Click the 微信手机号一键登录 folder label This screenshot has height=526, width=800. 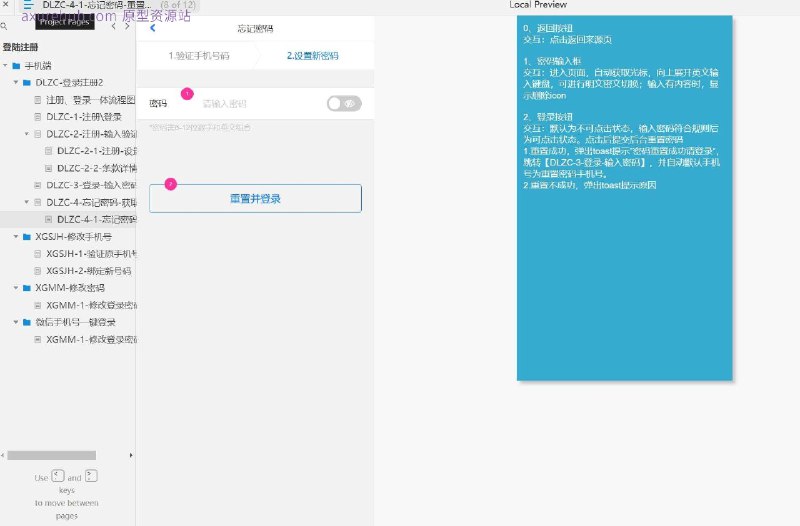click(x=75, y=322)
